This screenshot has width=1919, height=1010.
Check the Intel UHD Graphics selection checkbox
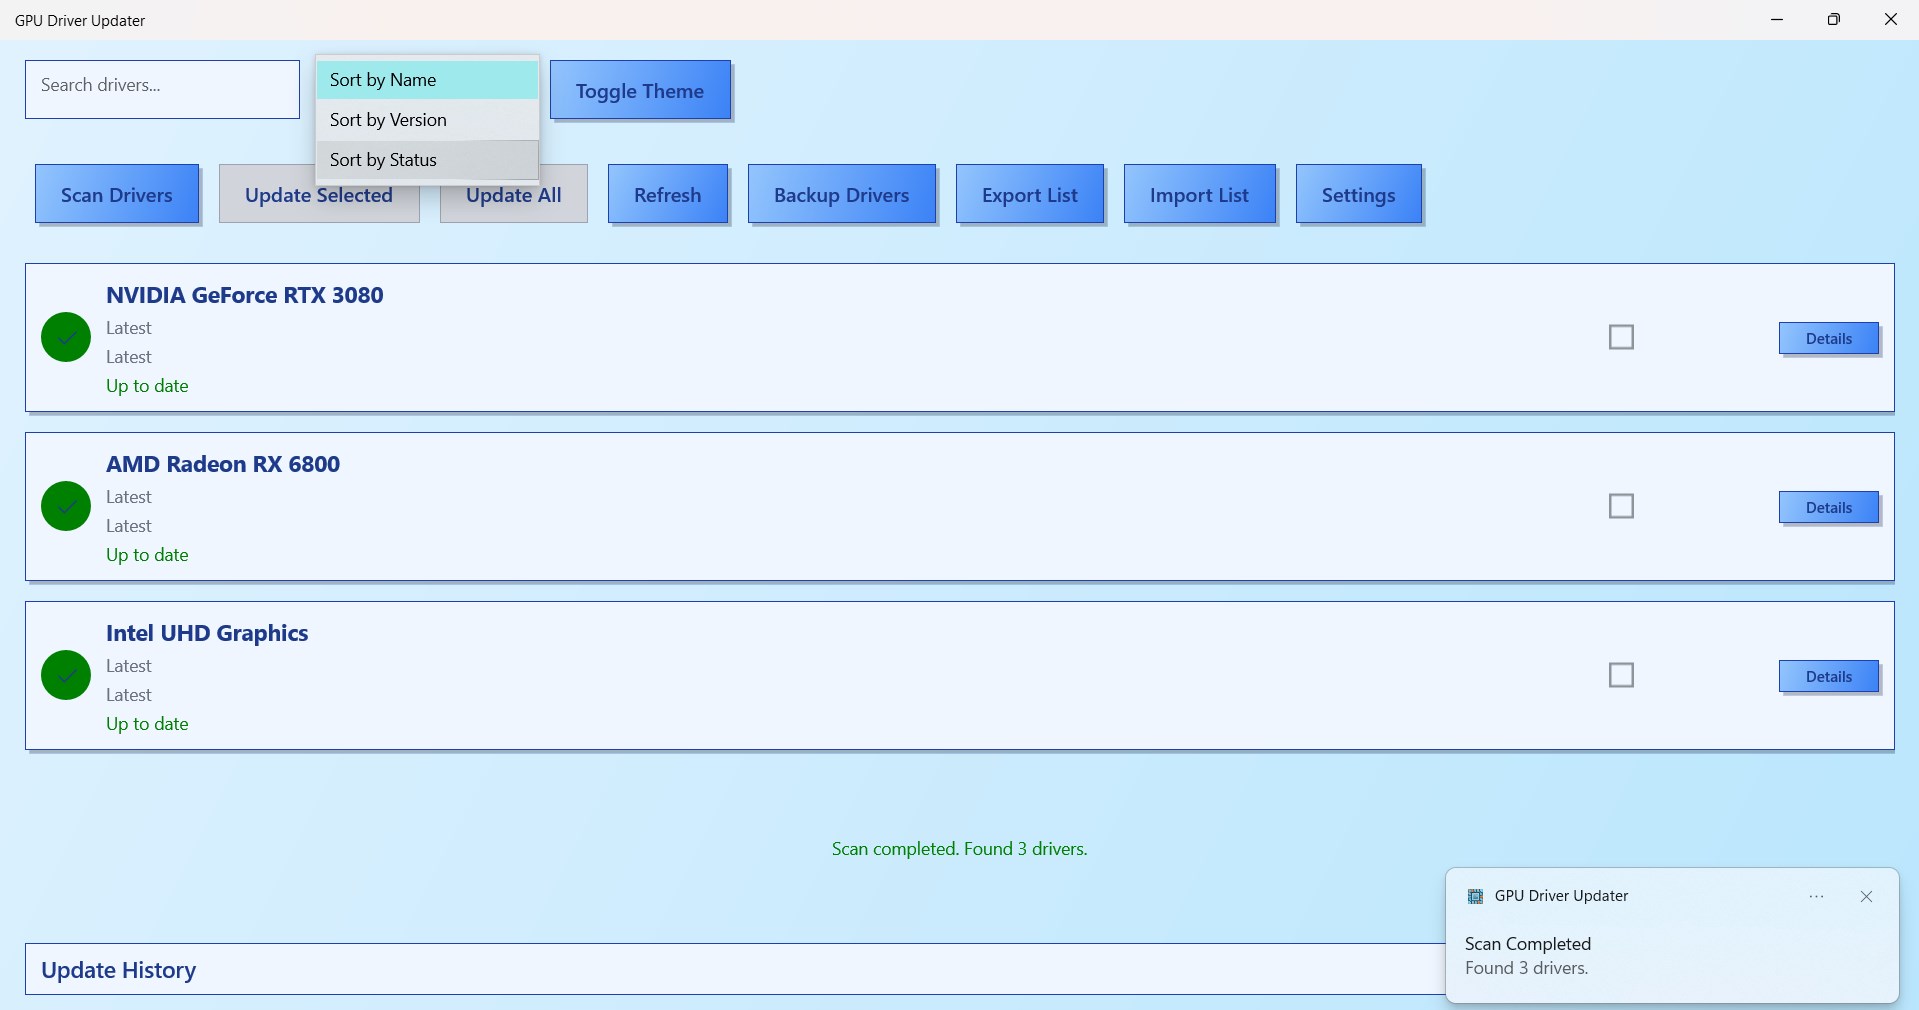point(1621,675)
